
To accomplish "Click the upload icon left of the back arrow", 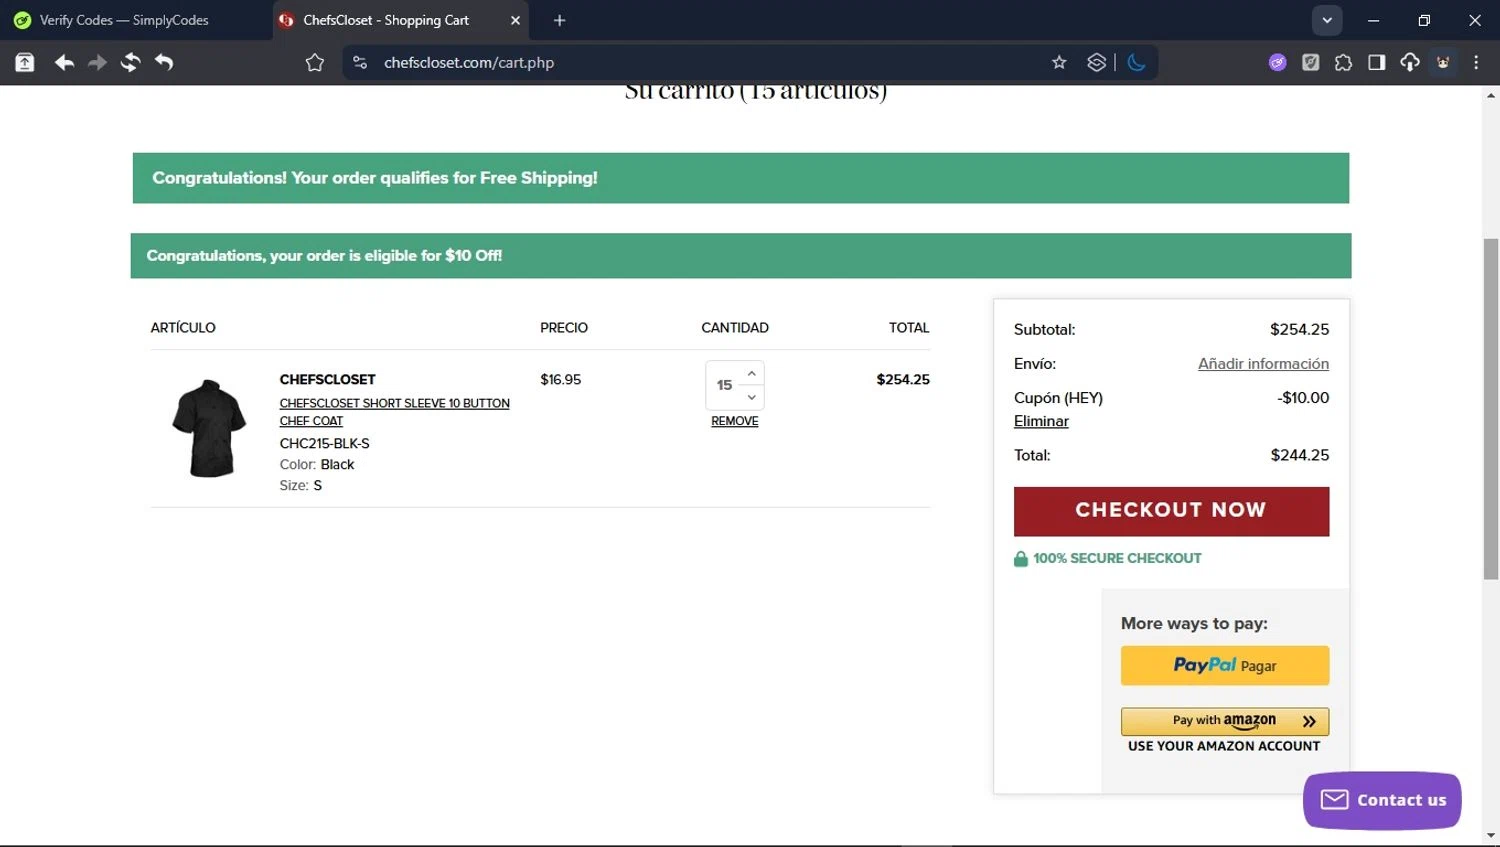I will click(x=25, y=63).
